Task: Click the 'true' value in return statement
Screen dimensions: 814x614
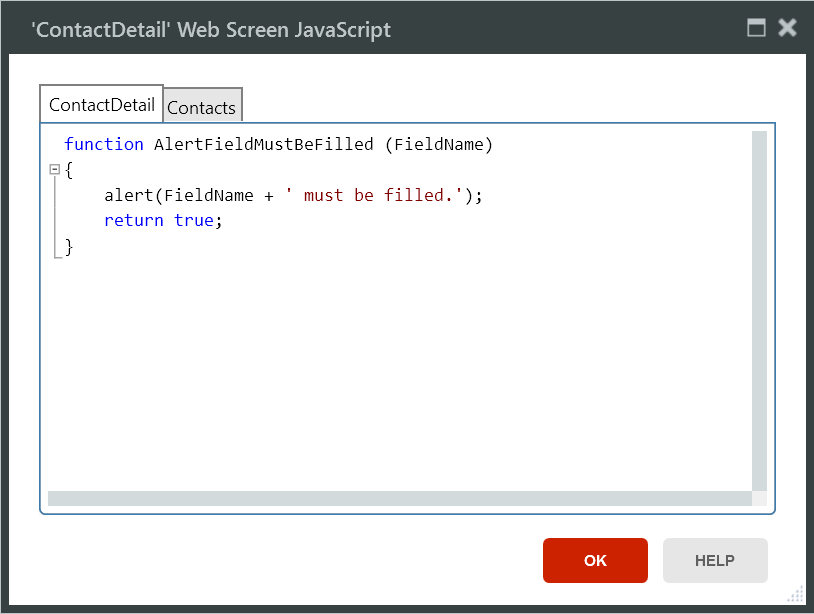Action: (193, 220)
